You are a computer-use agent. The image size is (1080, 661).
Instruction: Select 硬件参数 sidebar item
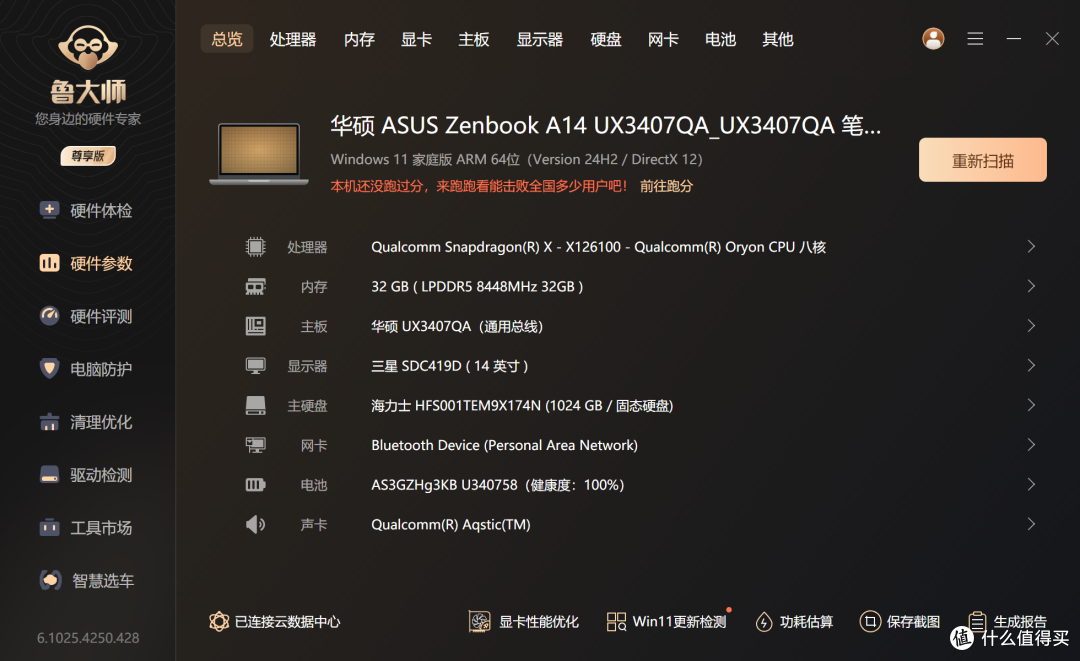(86, 264)
